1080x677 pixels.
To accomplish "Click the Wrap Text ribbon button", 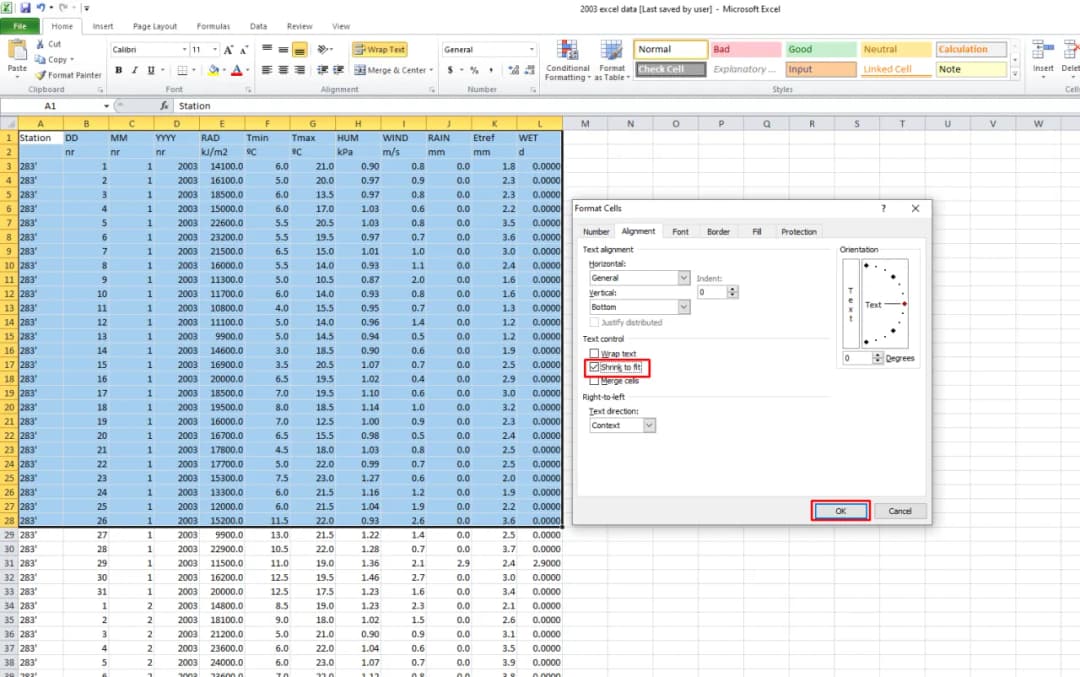I will pos(379,49).
